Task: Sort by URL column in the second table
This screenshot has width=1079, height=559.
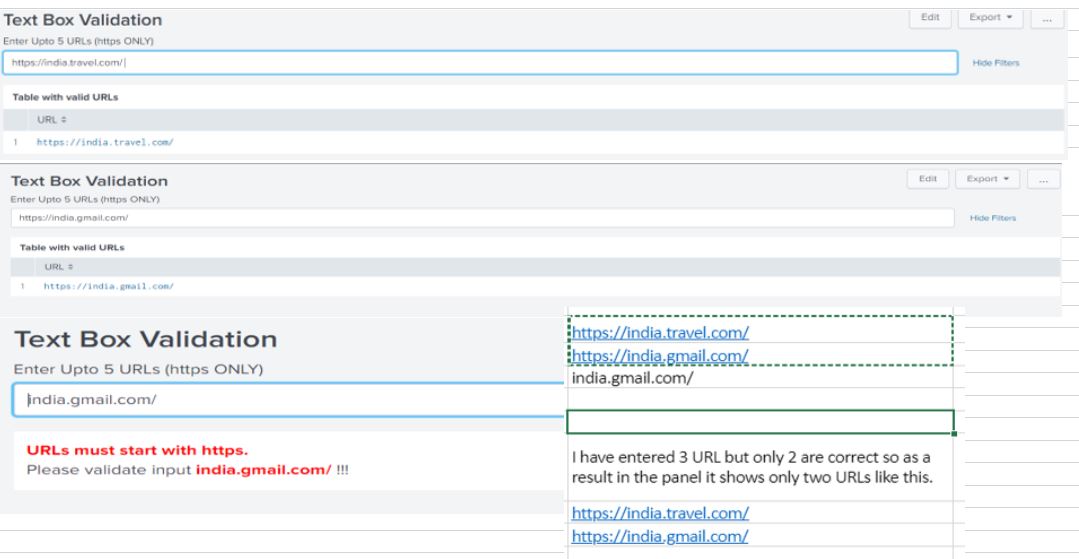Action: [x=55, y=268]
